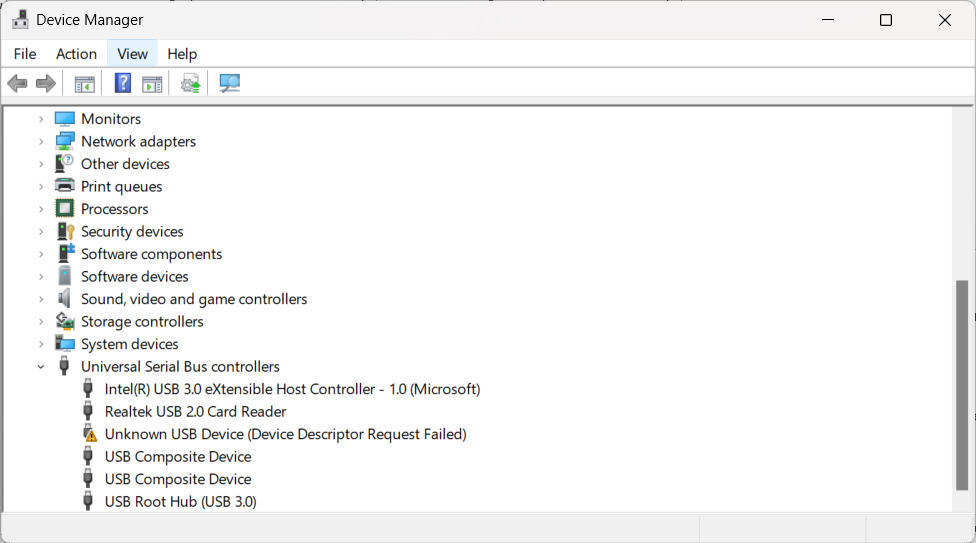
Task: Expand the Network adapters node
Action: [41, 142]
